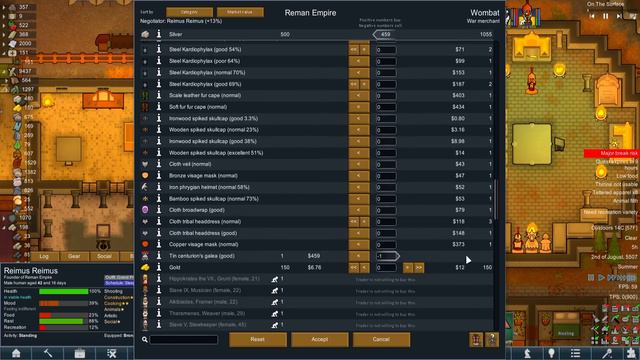
Task: Open the briefcase icon in bottom bar
Action: point(80,353)
